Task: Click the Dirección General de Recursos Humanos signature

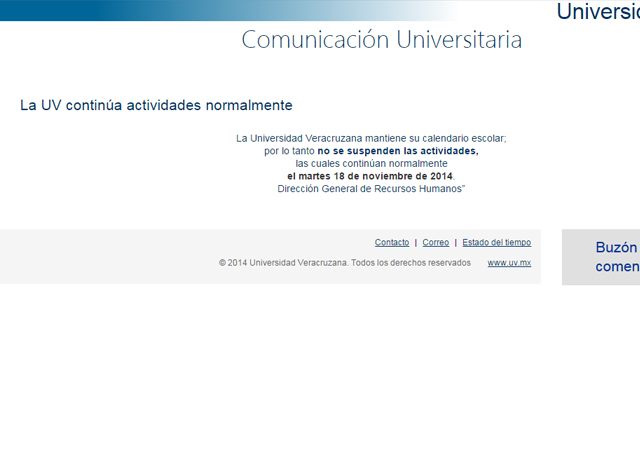Action: coord(371,189)
